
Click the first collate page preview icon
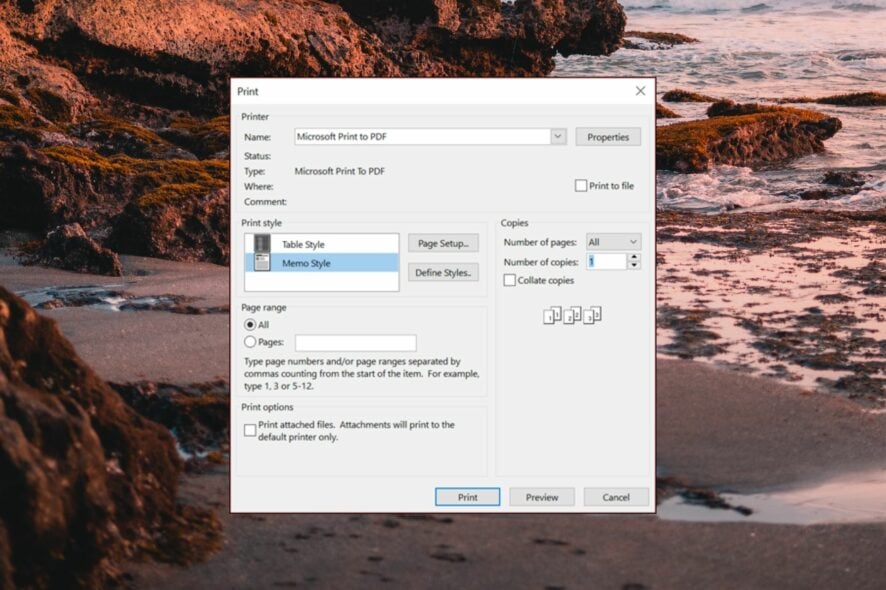pyautogui.click(x=551, y=314)
